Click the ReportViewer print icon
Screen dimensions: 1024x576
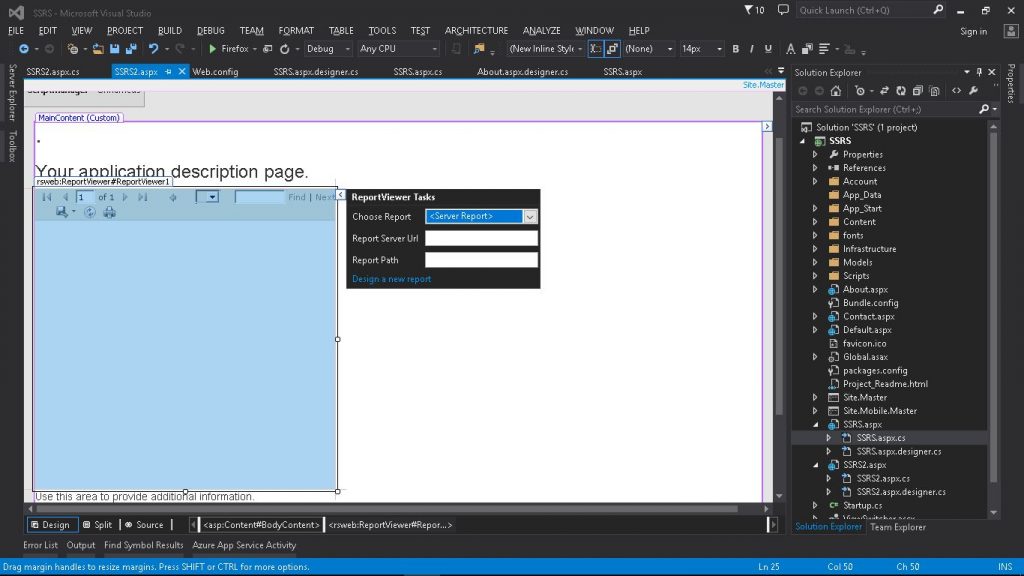109,212
